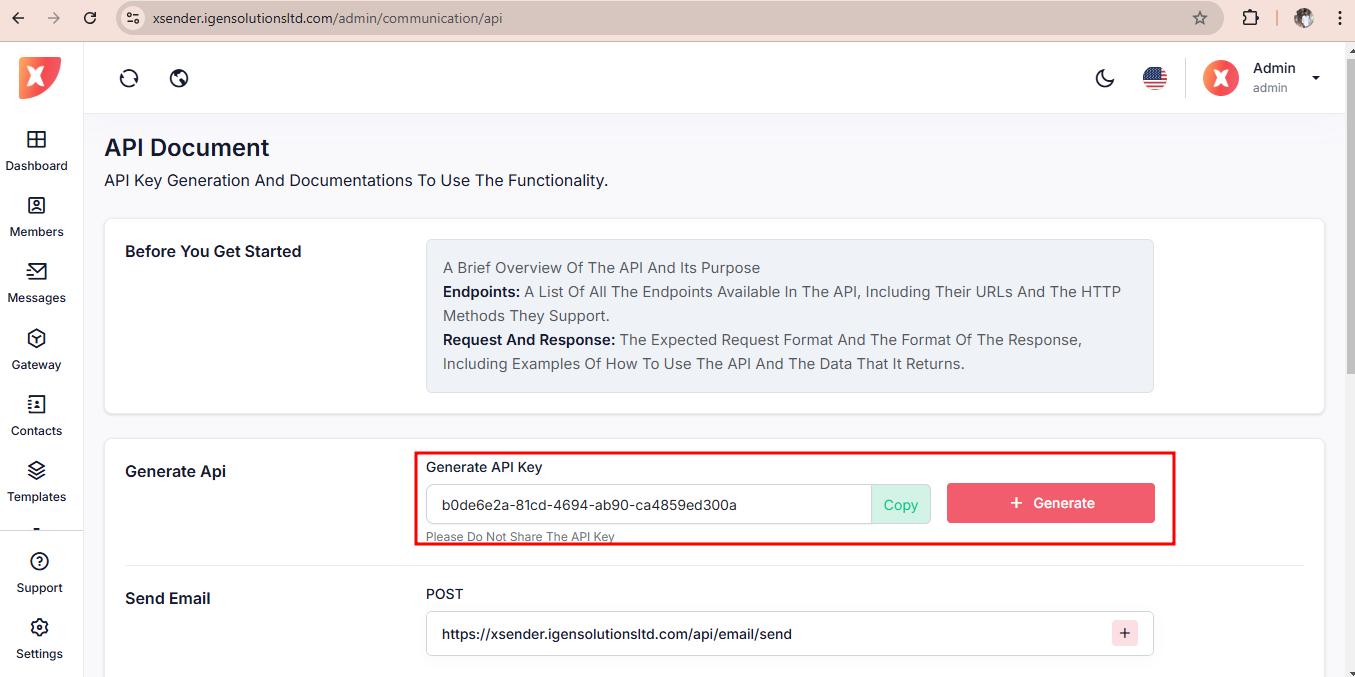Copy the generated API key
This screenshot has height=677, width=1355.
tap(900, 505)
